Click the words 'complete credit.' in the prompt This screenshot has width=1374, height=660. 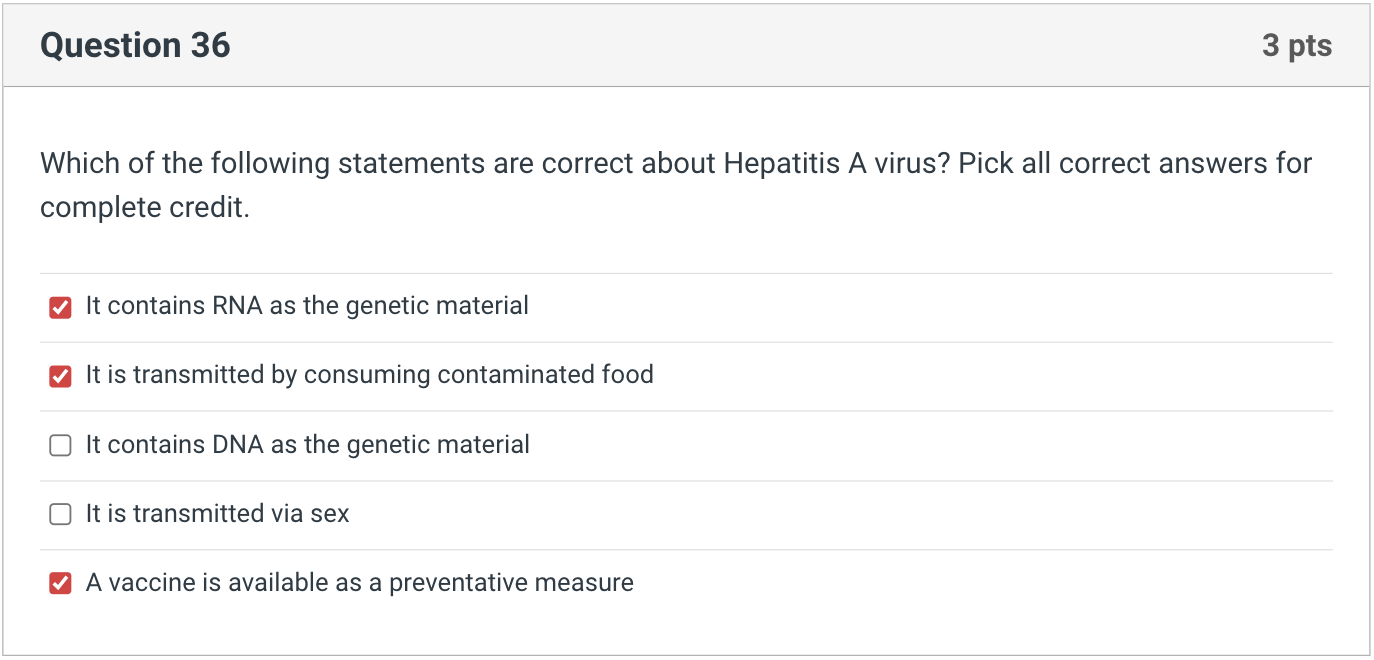(144, 208)
